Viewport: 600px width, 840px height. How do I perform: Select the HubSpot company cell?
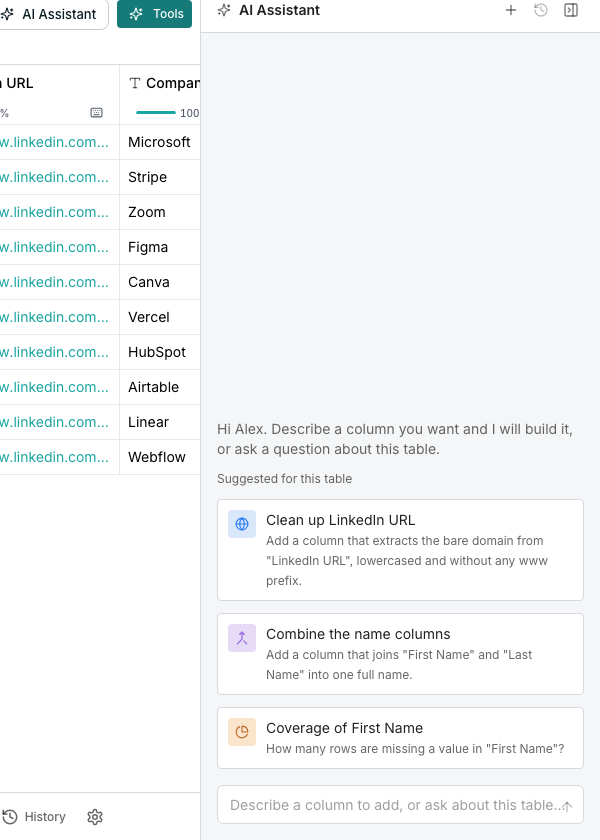point(160,352)
